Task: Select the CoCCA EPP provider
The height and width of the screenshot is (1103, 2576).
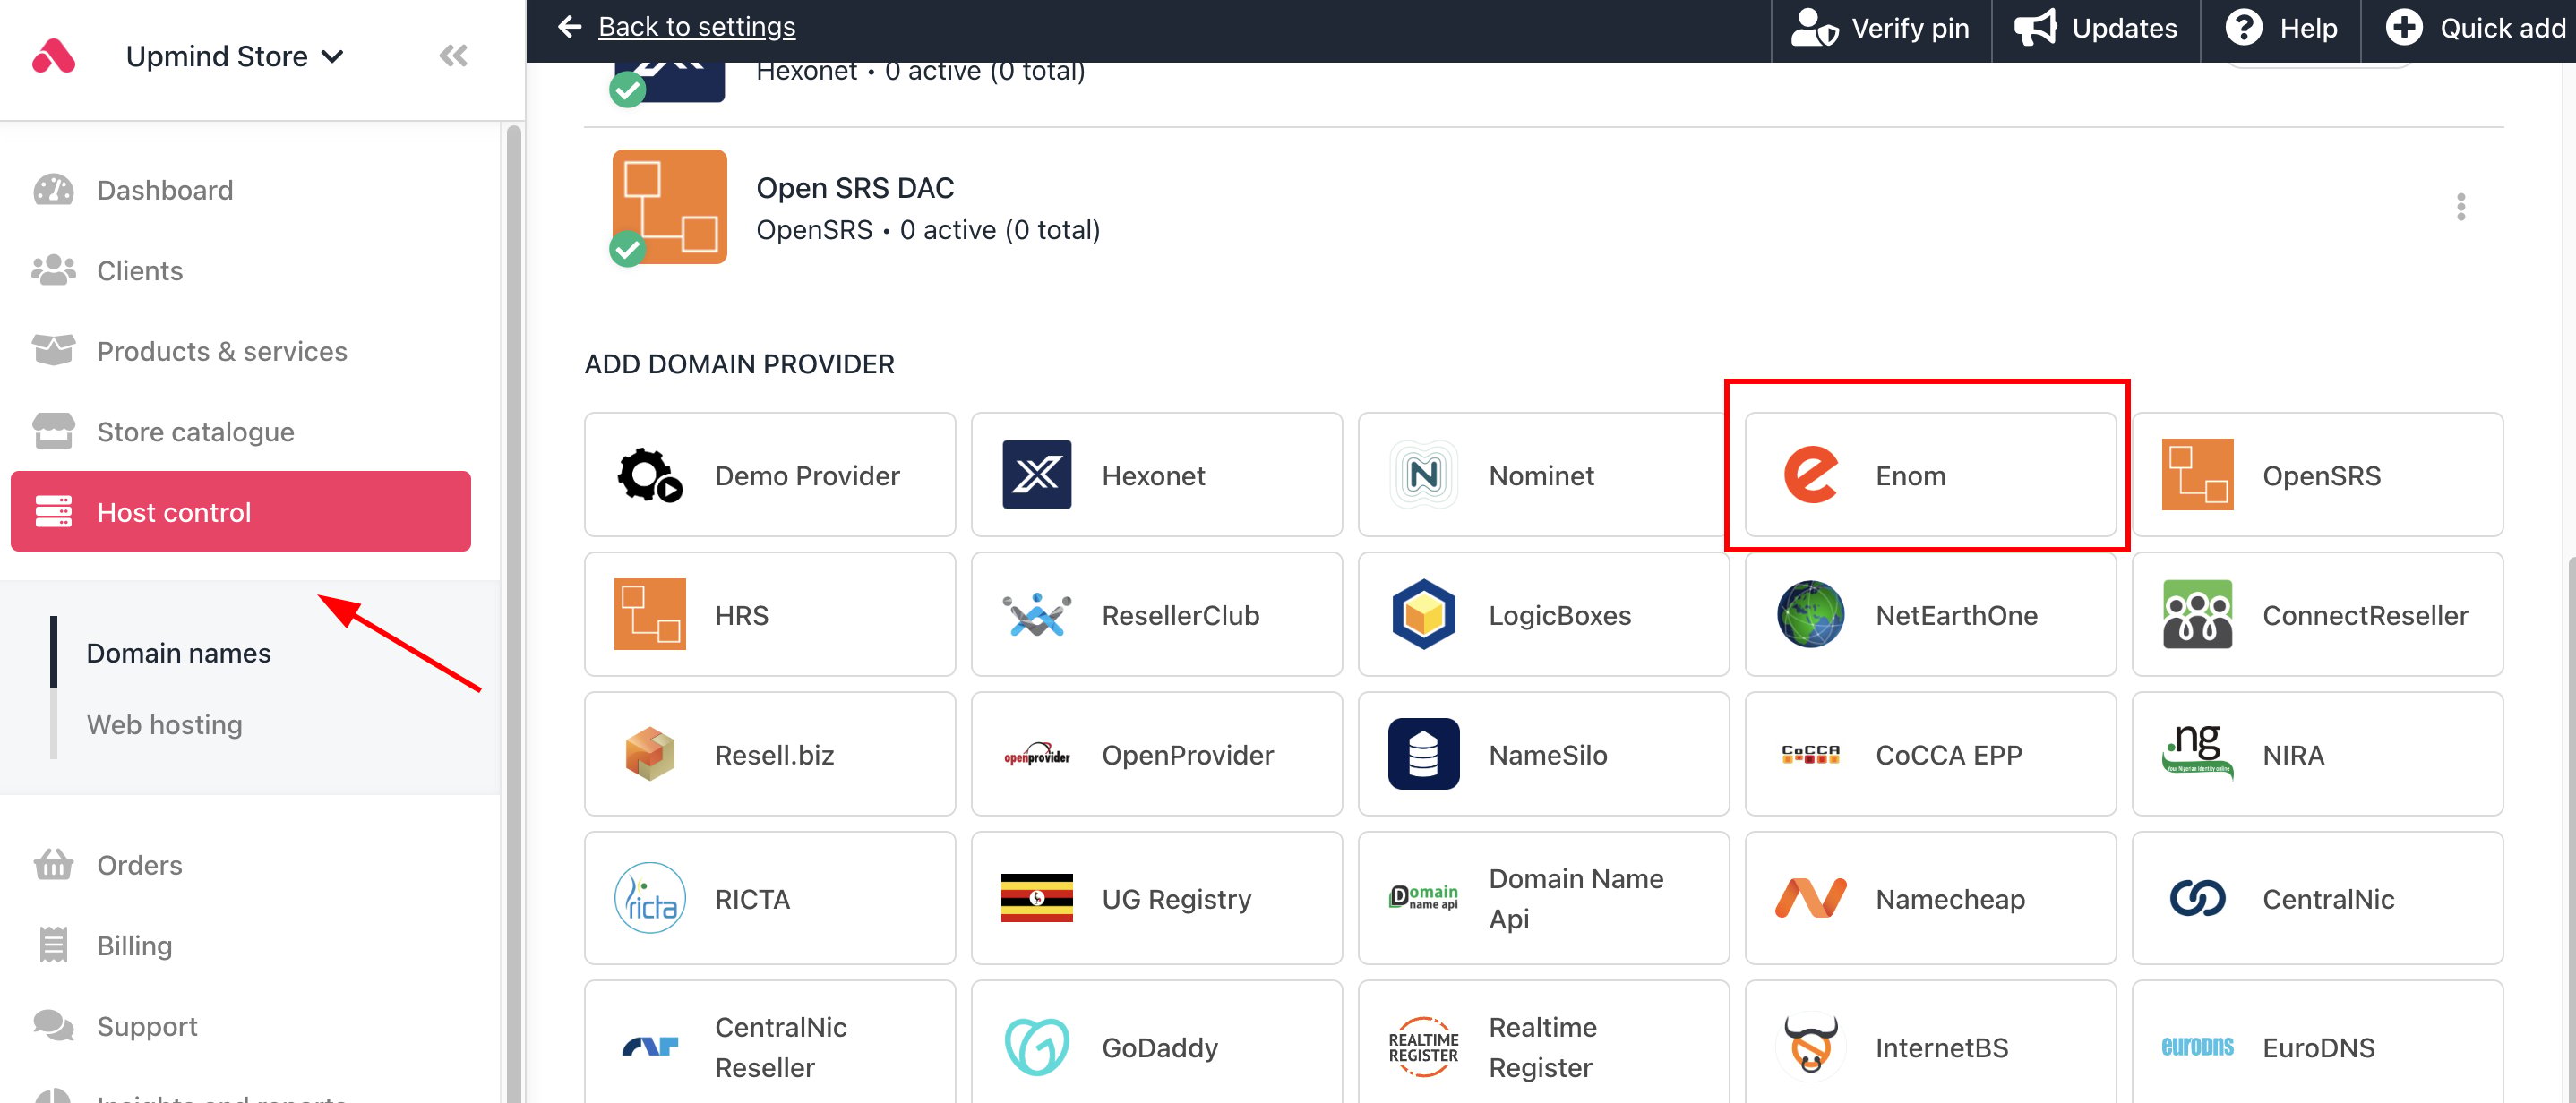Action: point(1931,754)
